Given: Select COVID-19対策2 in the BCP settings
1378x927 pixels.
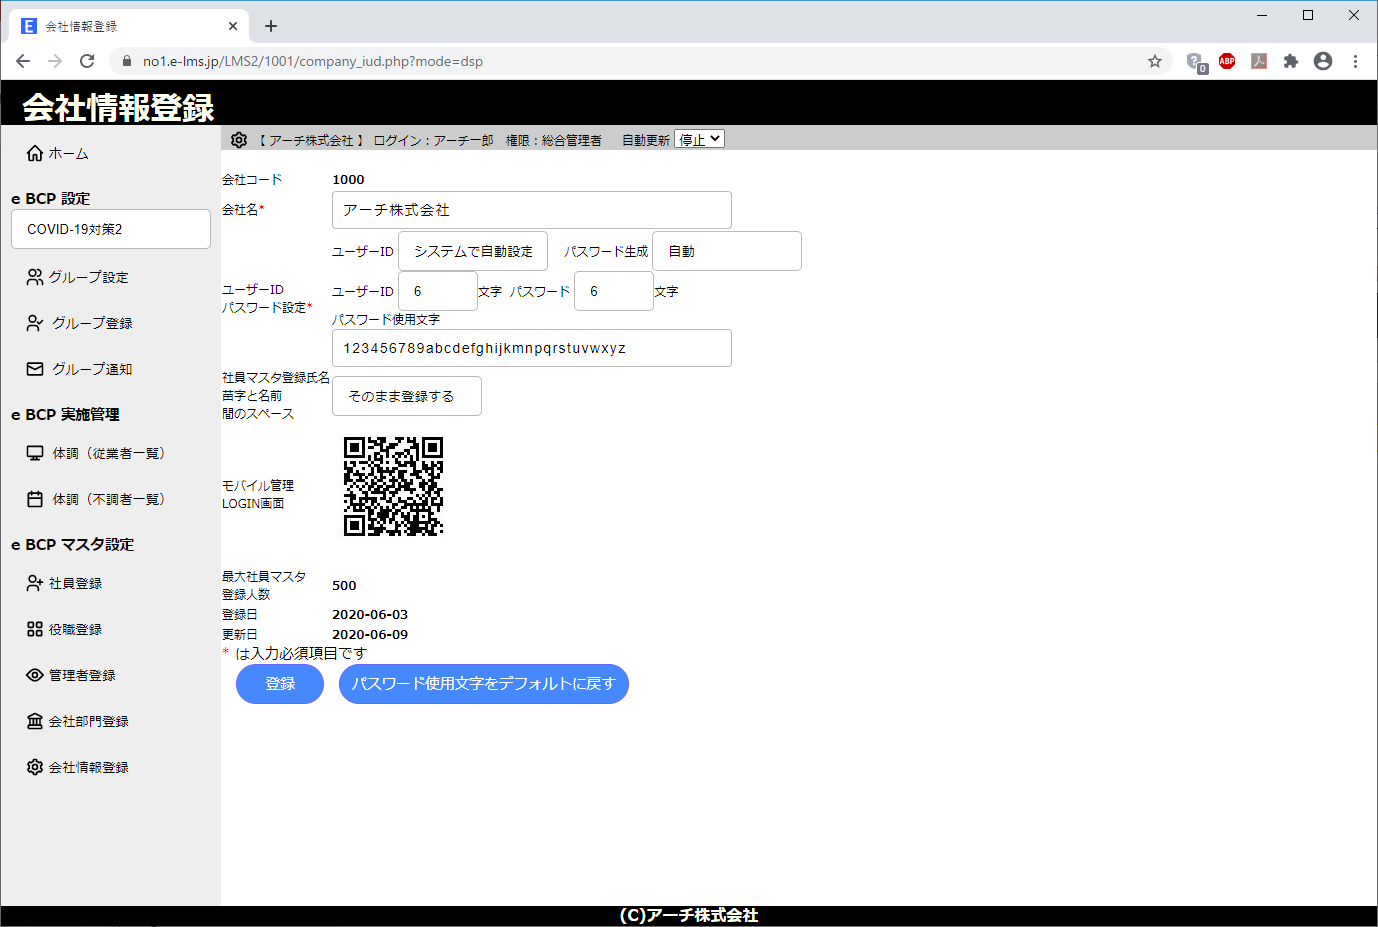Looking at the screenshot, I should 110,229.
